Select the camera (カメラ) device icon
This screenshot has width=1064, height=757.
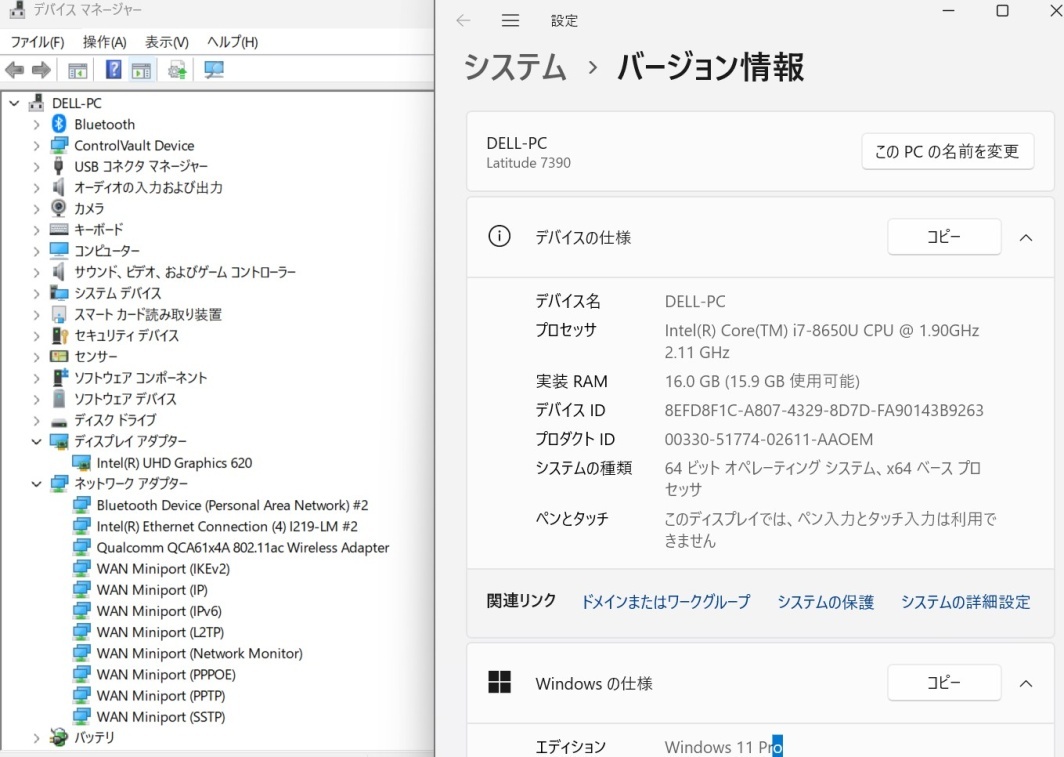(x=59, y=208)
